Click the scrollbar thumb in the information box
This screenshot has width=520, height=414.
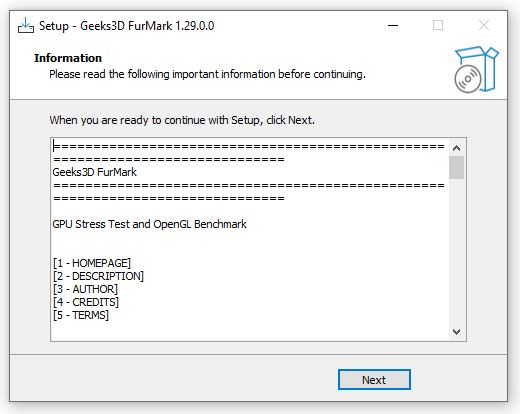pos(456,167)
